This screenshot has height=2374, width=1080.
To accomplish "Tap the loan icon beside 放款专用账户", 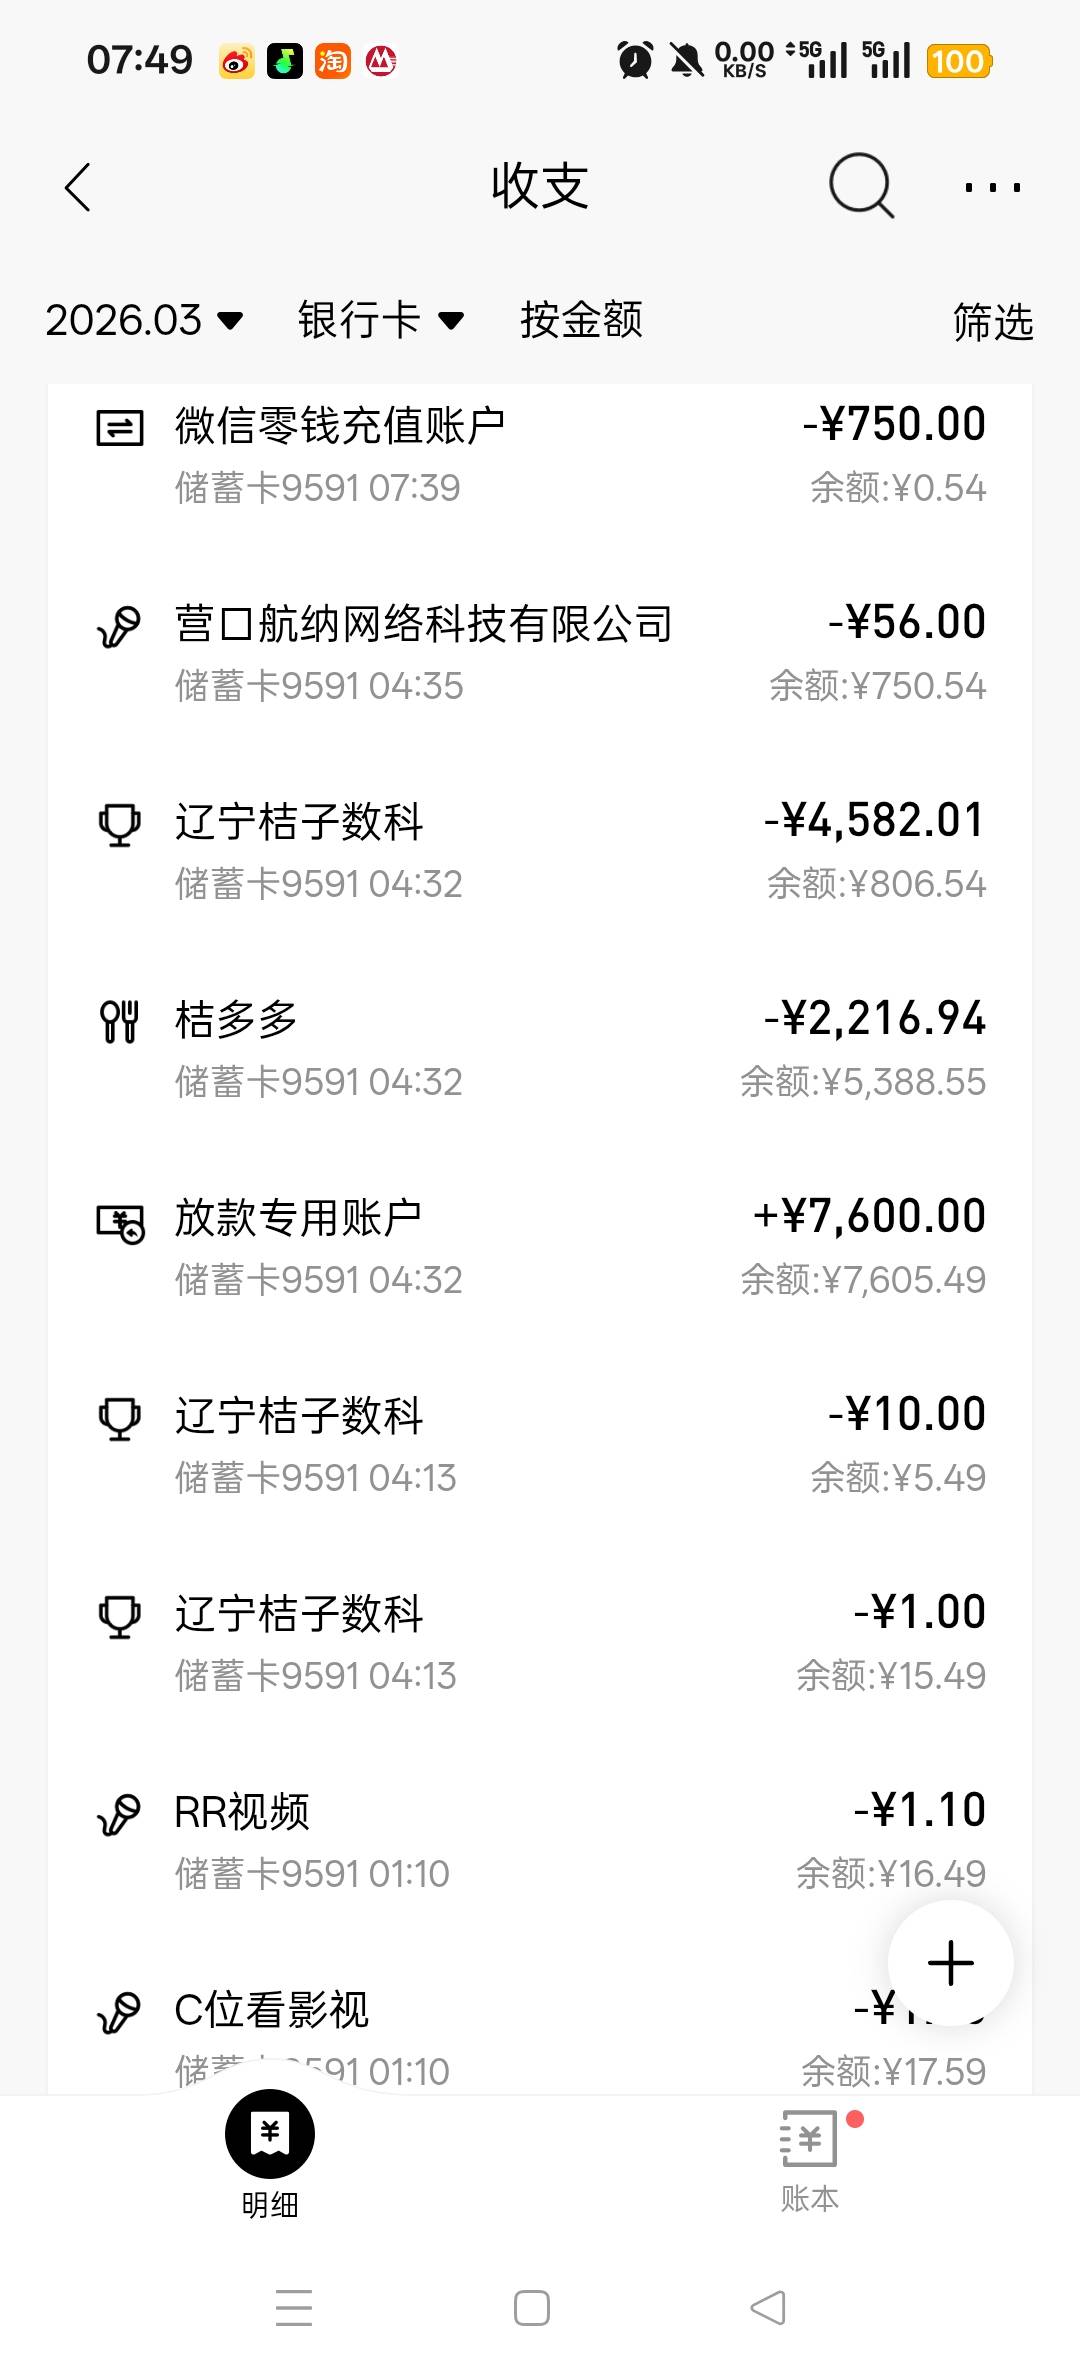I will [119, 1222].
